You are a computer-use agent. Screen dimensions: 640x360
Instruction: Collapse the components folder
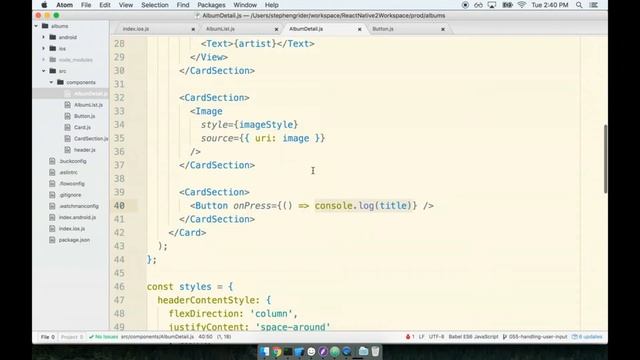tap(51, 82)
